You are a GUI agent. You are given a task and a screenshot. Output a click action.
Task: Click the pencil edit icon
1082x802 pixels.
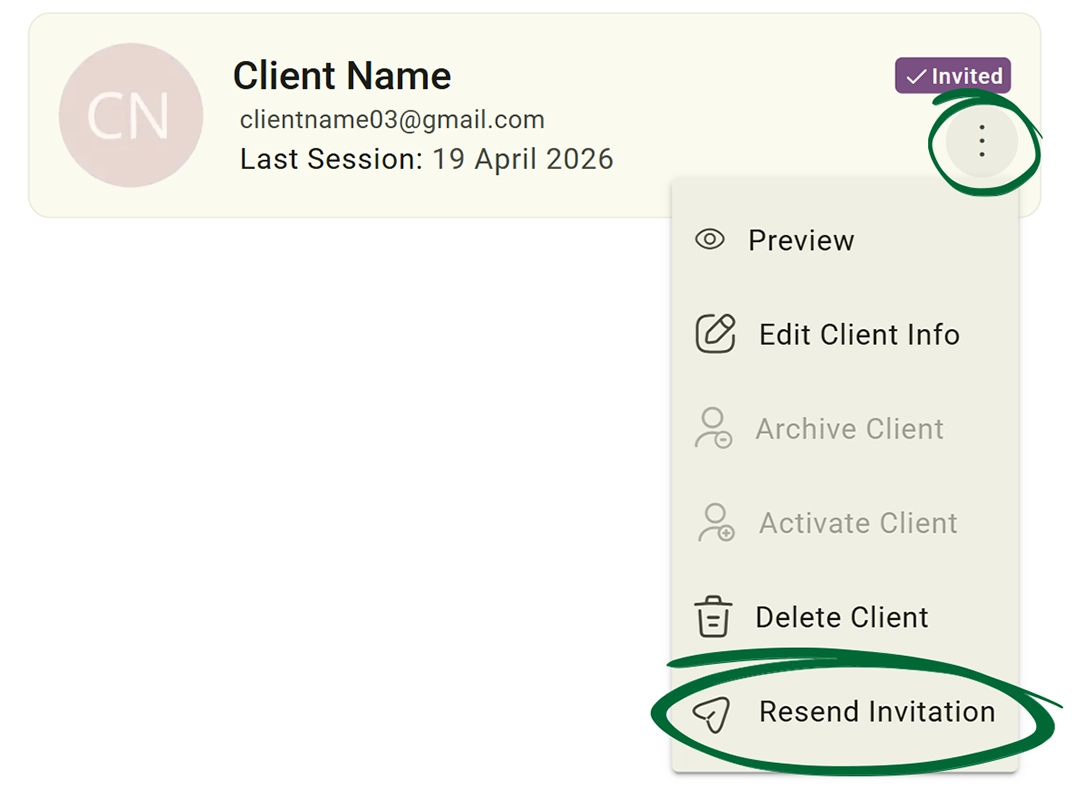715,334
